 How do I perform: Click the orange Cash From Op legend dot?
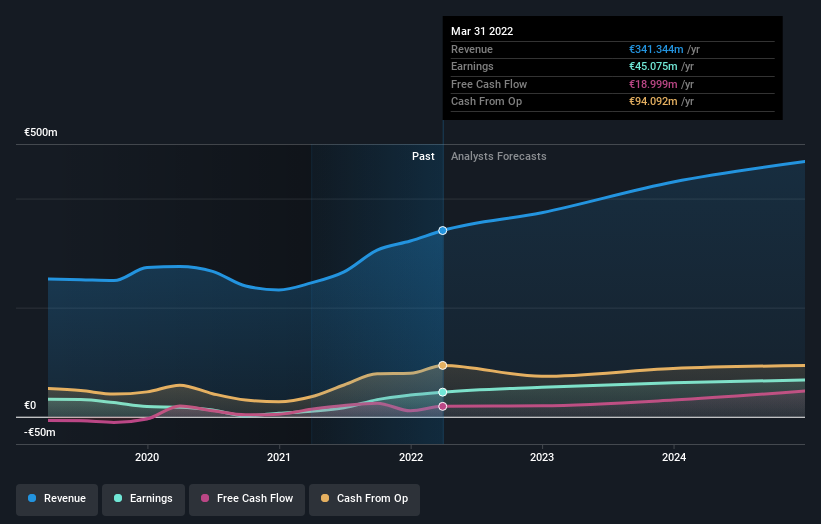(325, 498)
